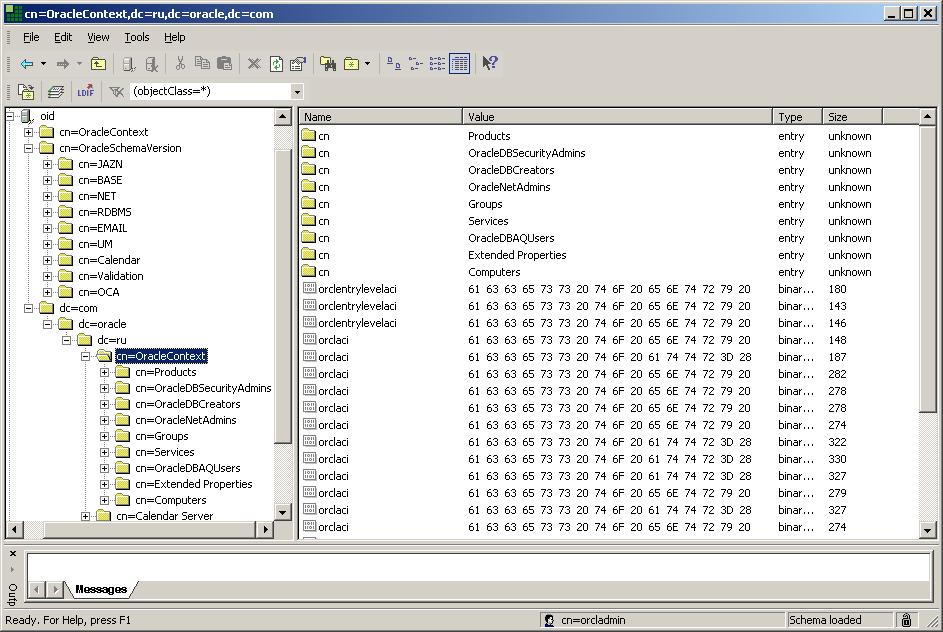This screenshot has width=943, height=632.
Task: Click cn=orcladmin in the status bar
Action: tap(593, 620)
